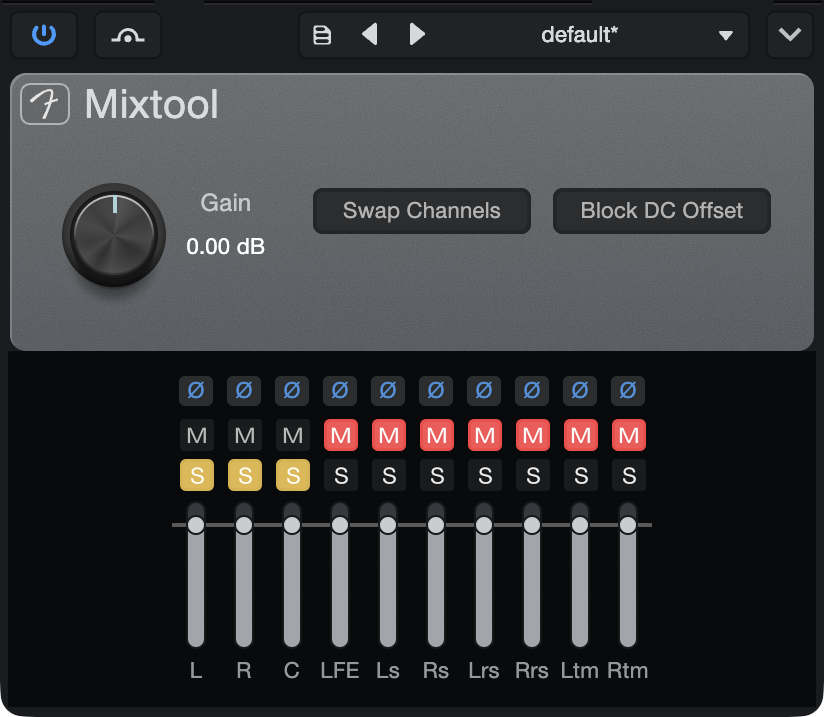The image size is (824, 717).
Task: Invert phase on Ls channel
Action: pos(388,391)
